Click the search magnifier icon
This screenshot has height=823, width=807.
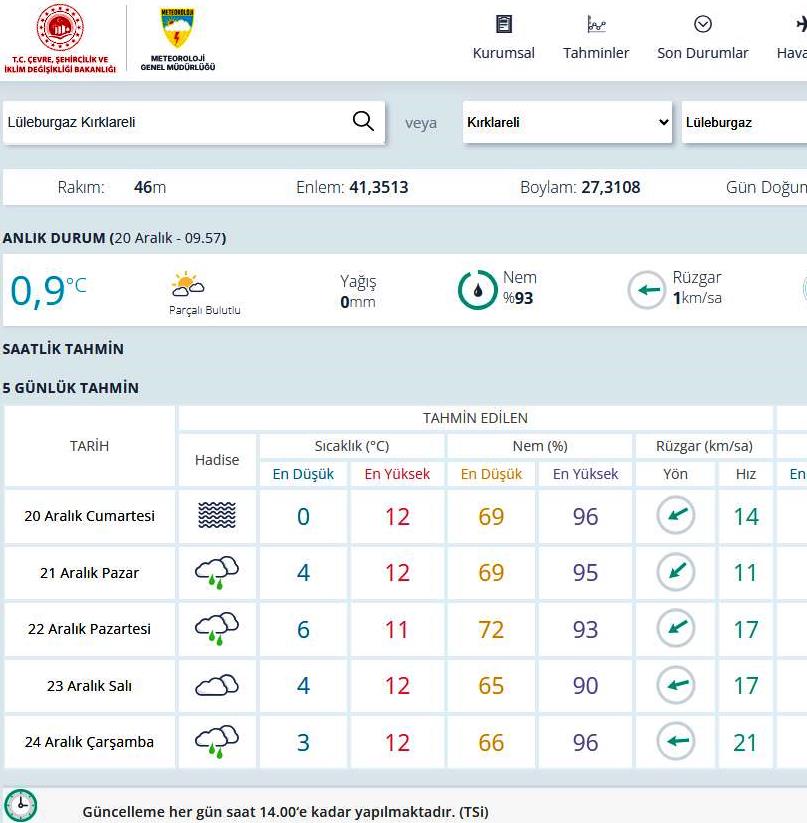point(363,121)
